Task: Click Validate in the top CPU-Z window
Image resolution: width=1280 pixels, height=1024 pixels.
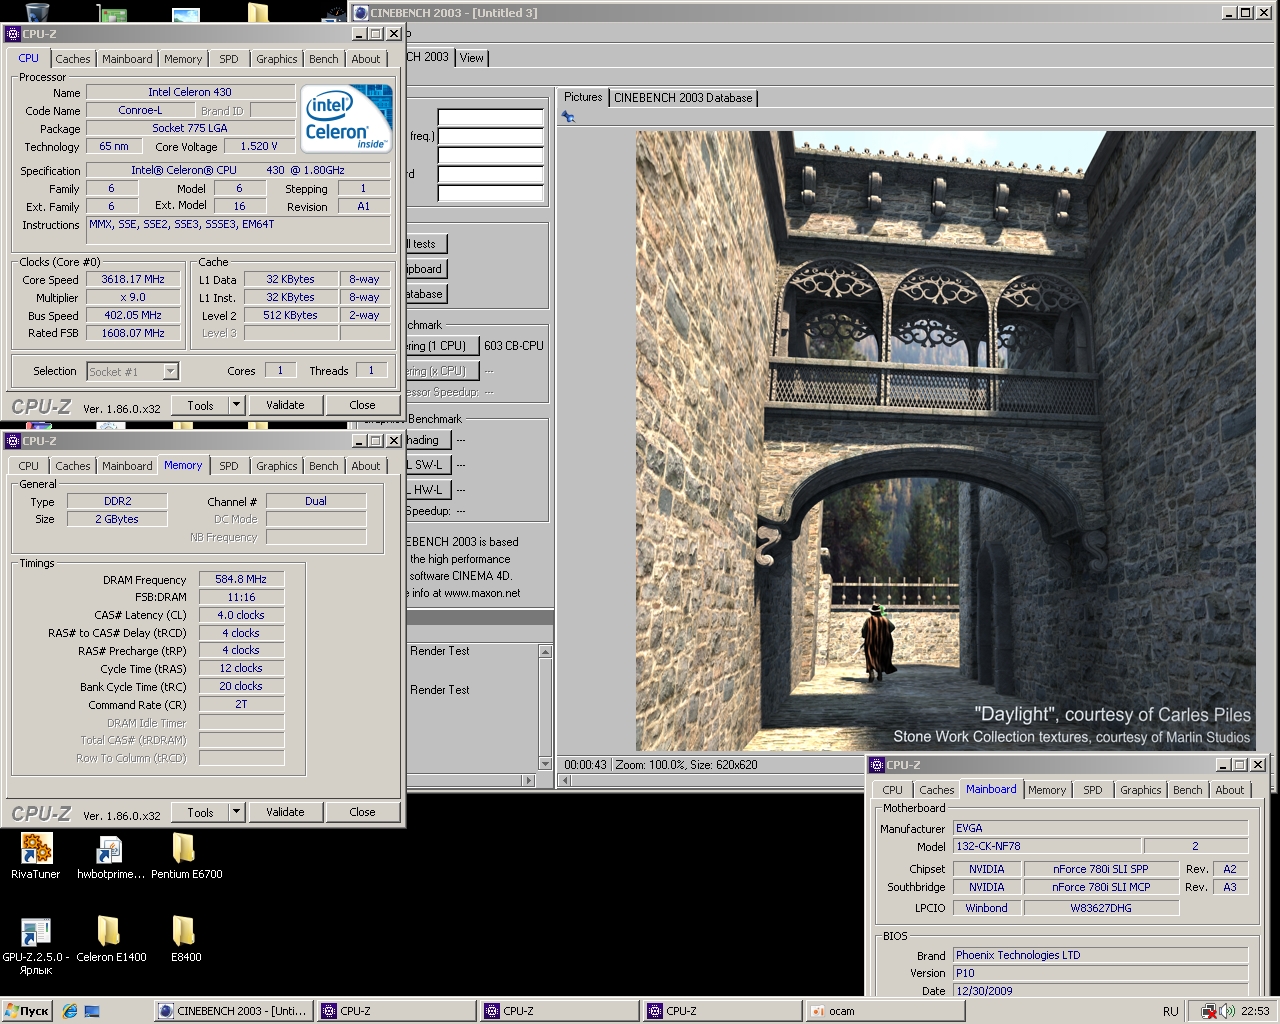Action: [x=285, y=405]
